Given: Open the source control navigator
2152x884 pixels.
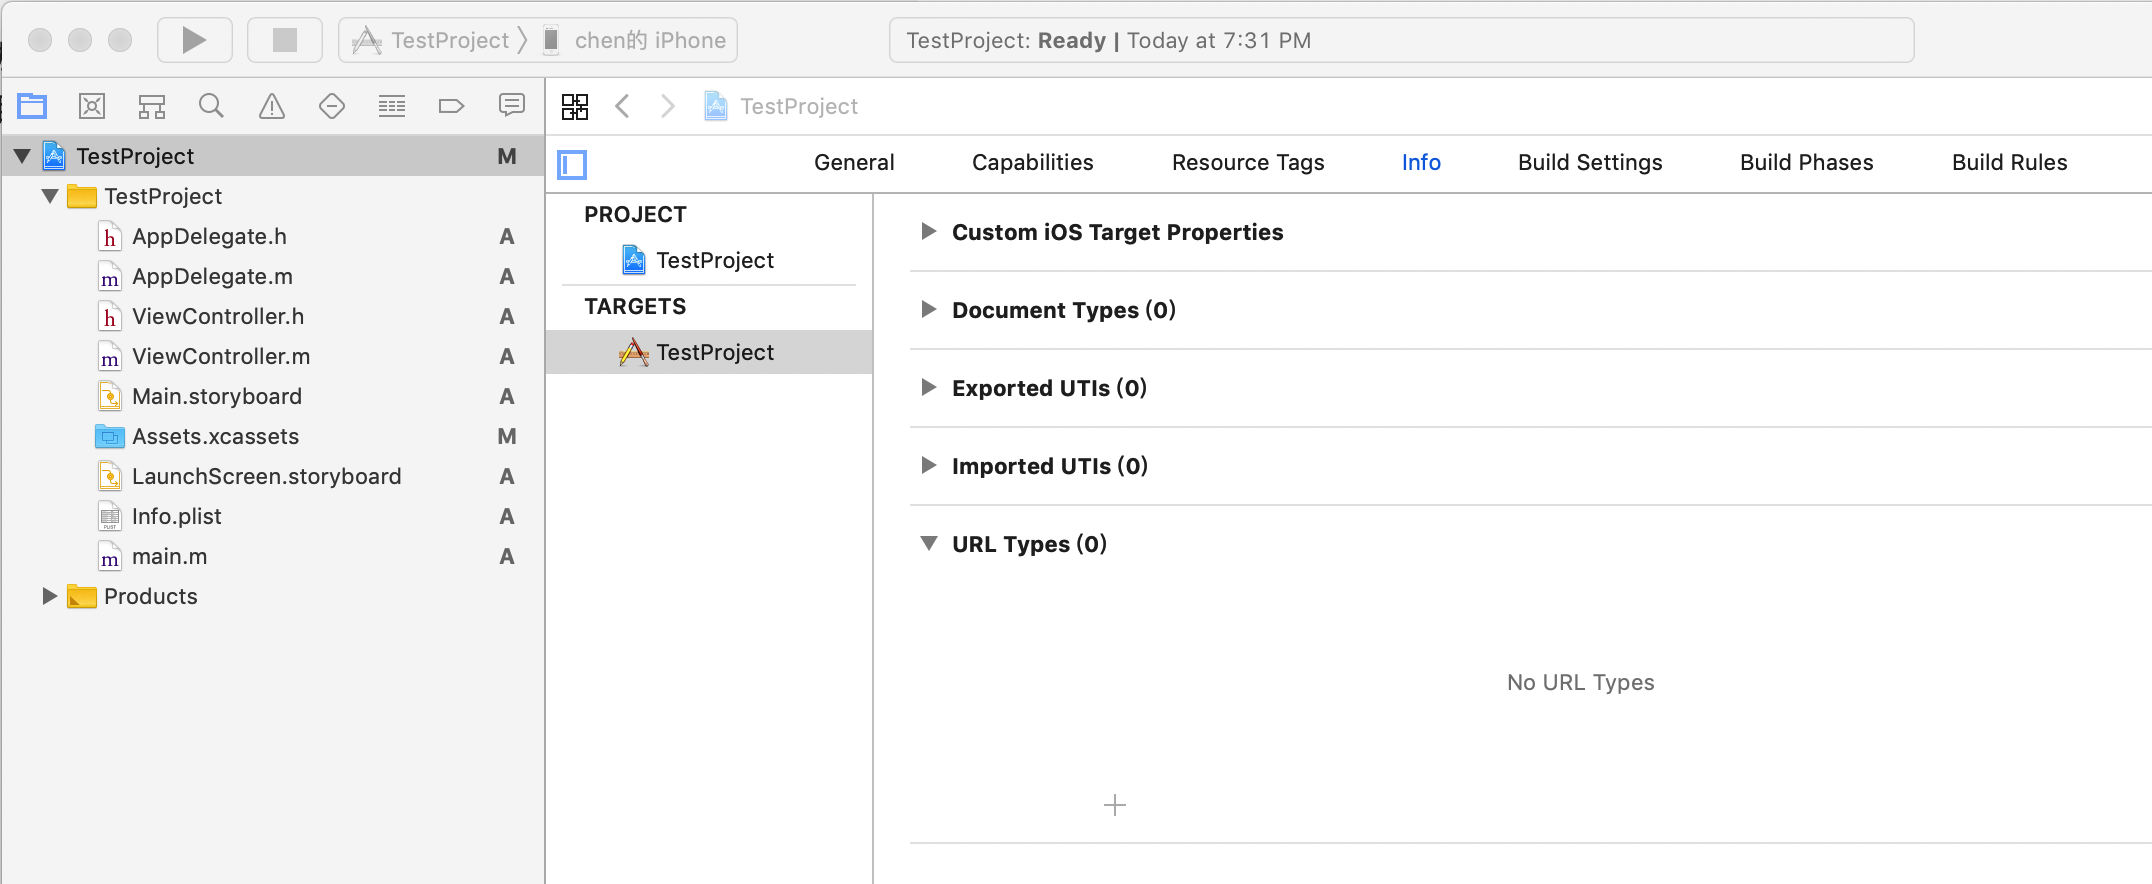Looking at the screenshot, I should tap(92, 106).
